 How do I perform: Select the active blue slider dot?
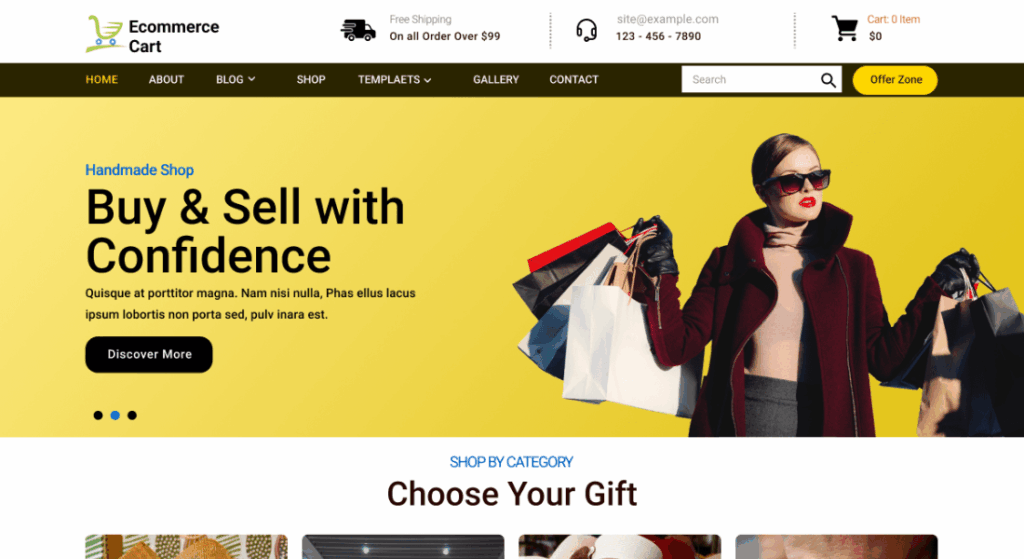point(115,415)
